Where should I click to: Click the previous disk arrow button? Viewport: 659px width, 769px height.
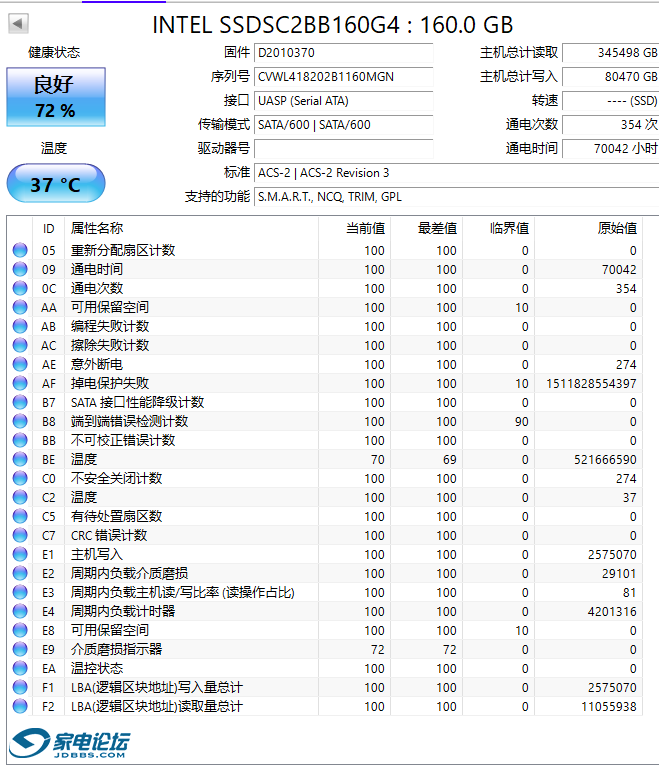click(x=18, y=23)
